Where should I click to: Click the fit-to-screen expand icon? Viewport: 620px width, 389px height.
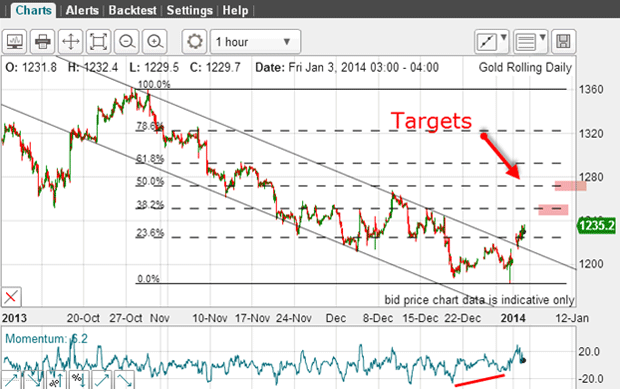click(x=98, y=42)
